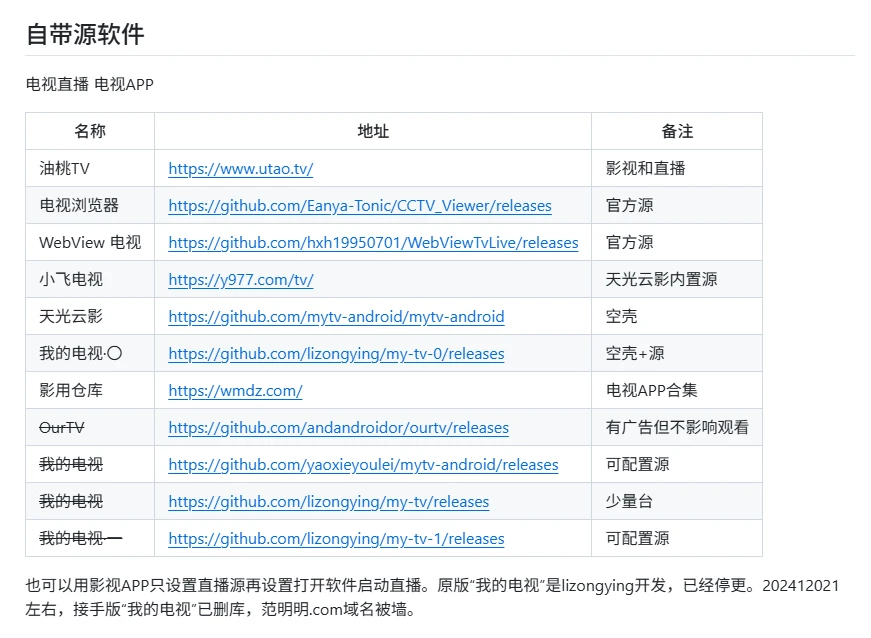
Task: Click the 地址 column header
Action: (x=373, y=132)
